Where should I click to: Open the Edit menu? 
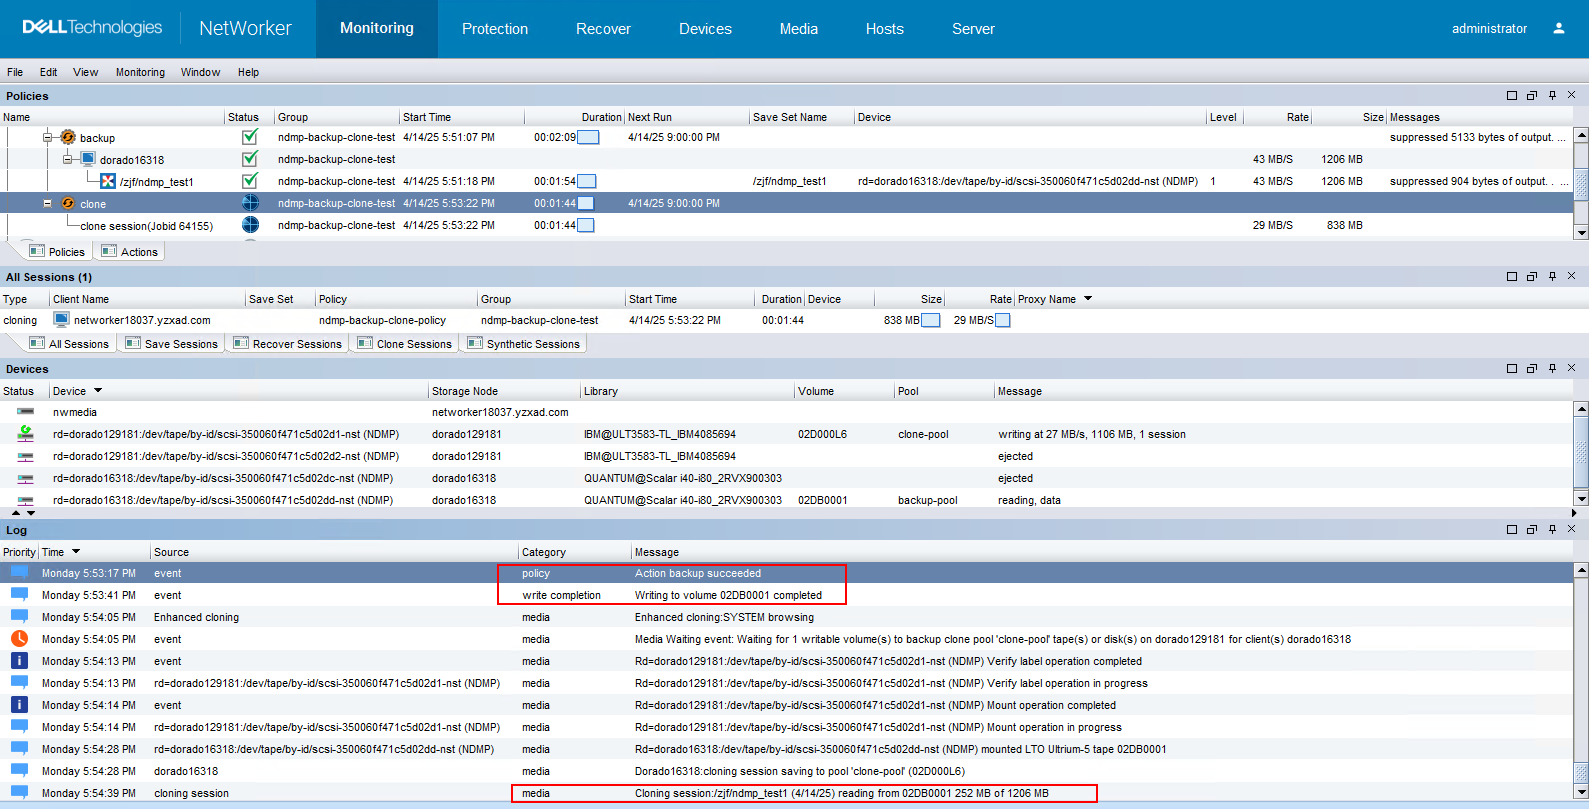click(x=48, y=72)
